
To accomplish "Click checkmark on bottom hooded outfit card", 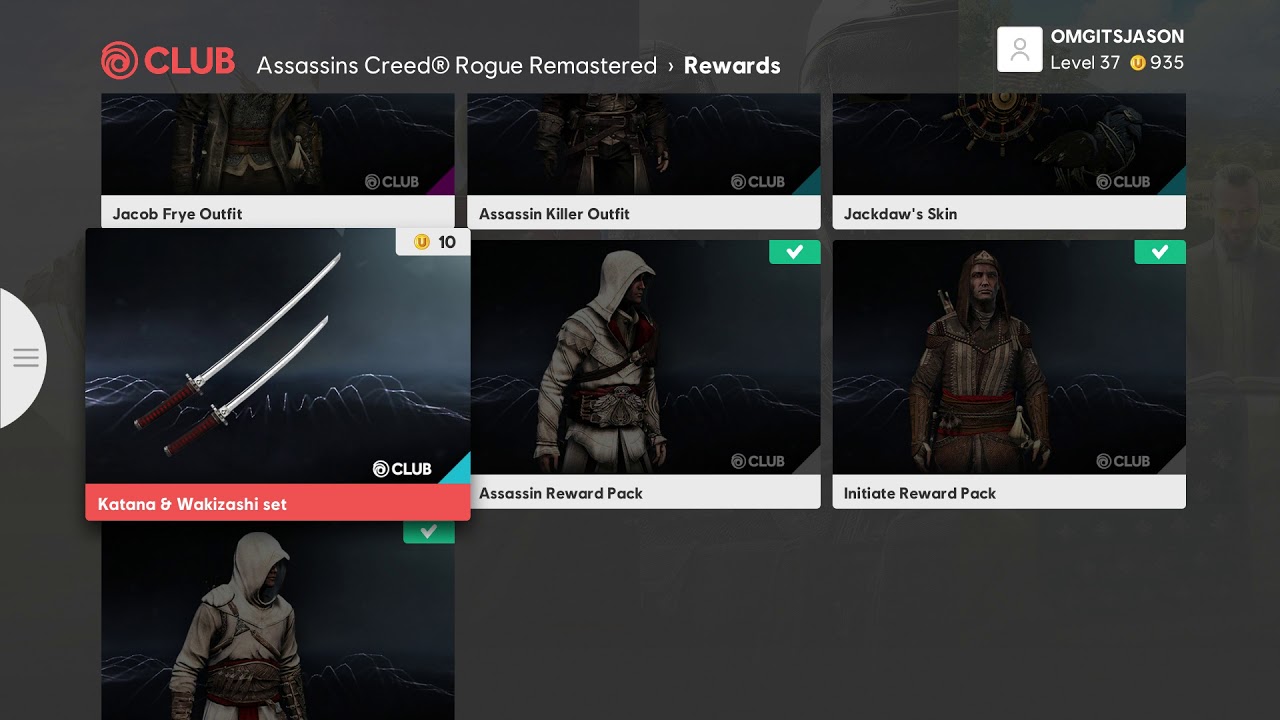I will [x=429, y=532].
